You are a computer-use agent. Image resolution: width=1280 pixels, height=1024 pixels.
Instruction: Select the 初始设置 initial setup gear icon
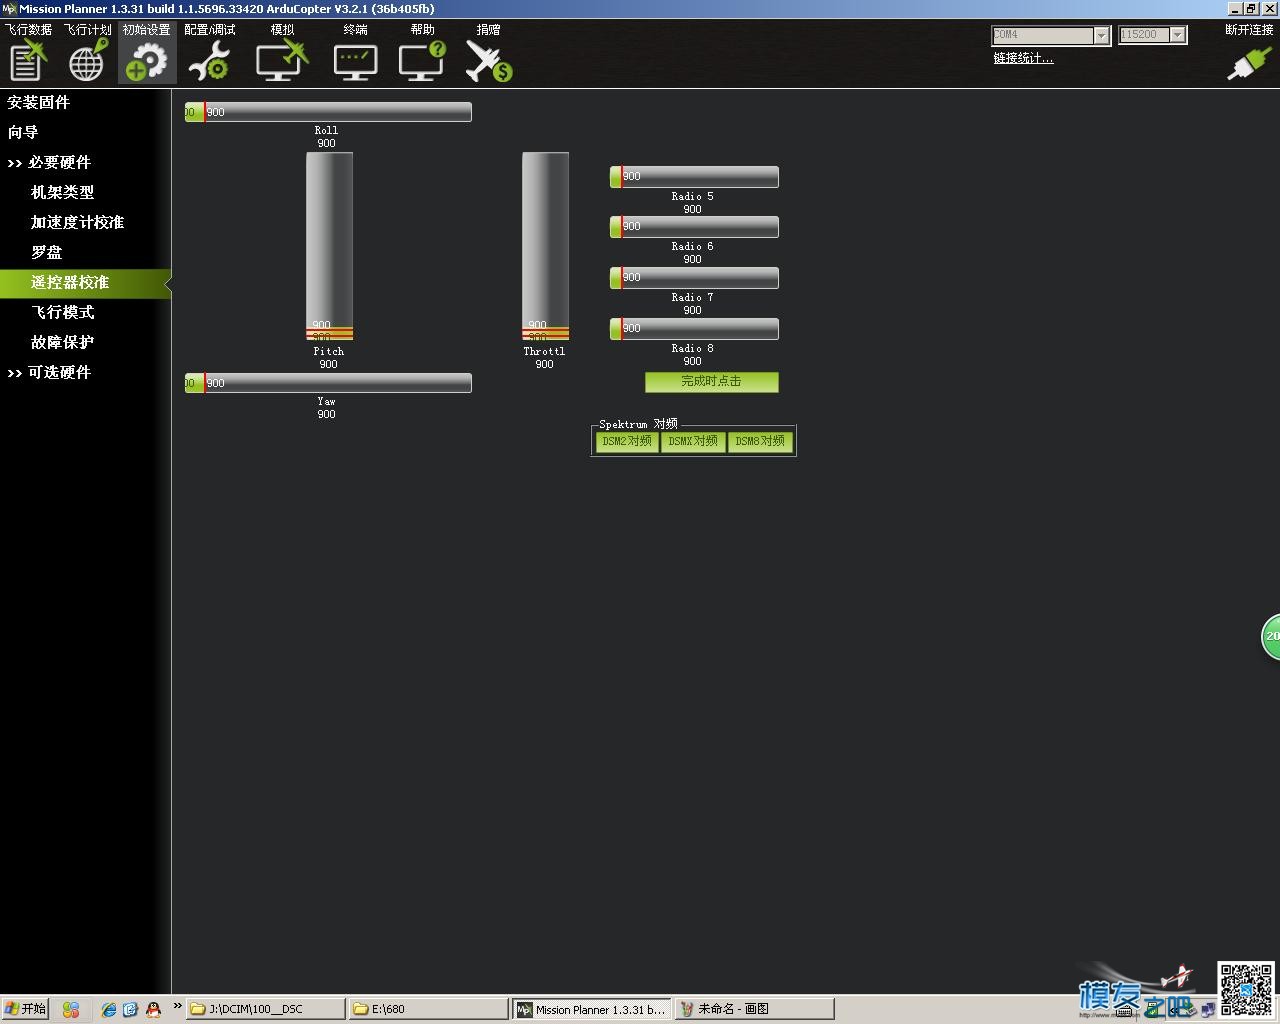[x=147, y=60]
